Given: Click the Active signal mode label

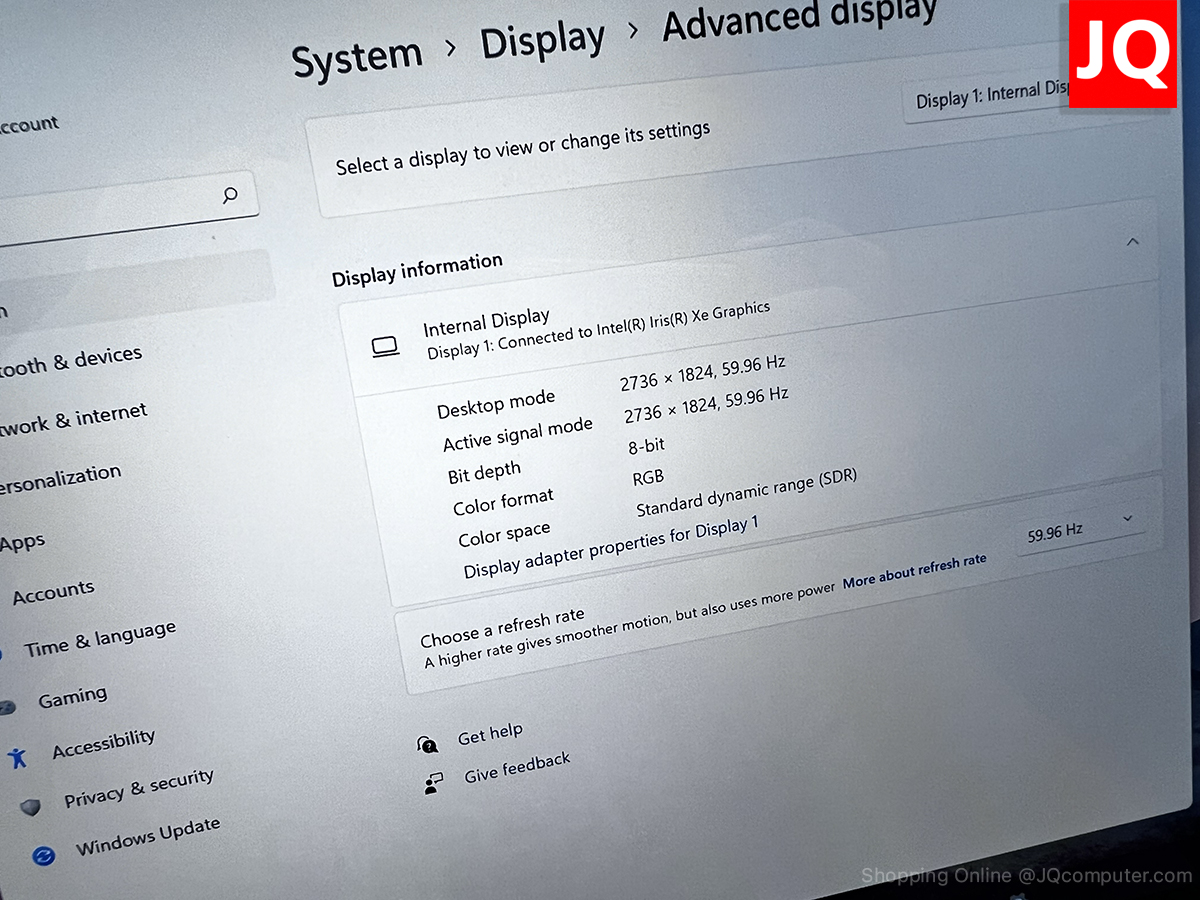Looking at the screenshot, I should 518,433.
